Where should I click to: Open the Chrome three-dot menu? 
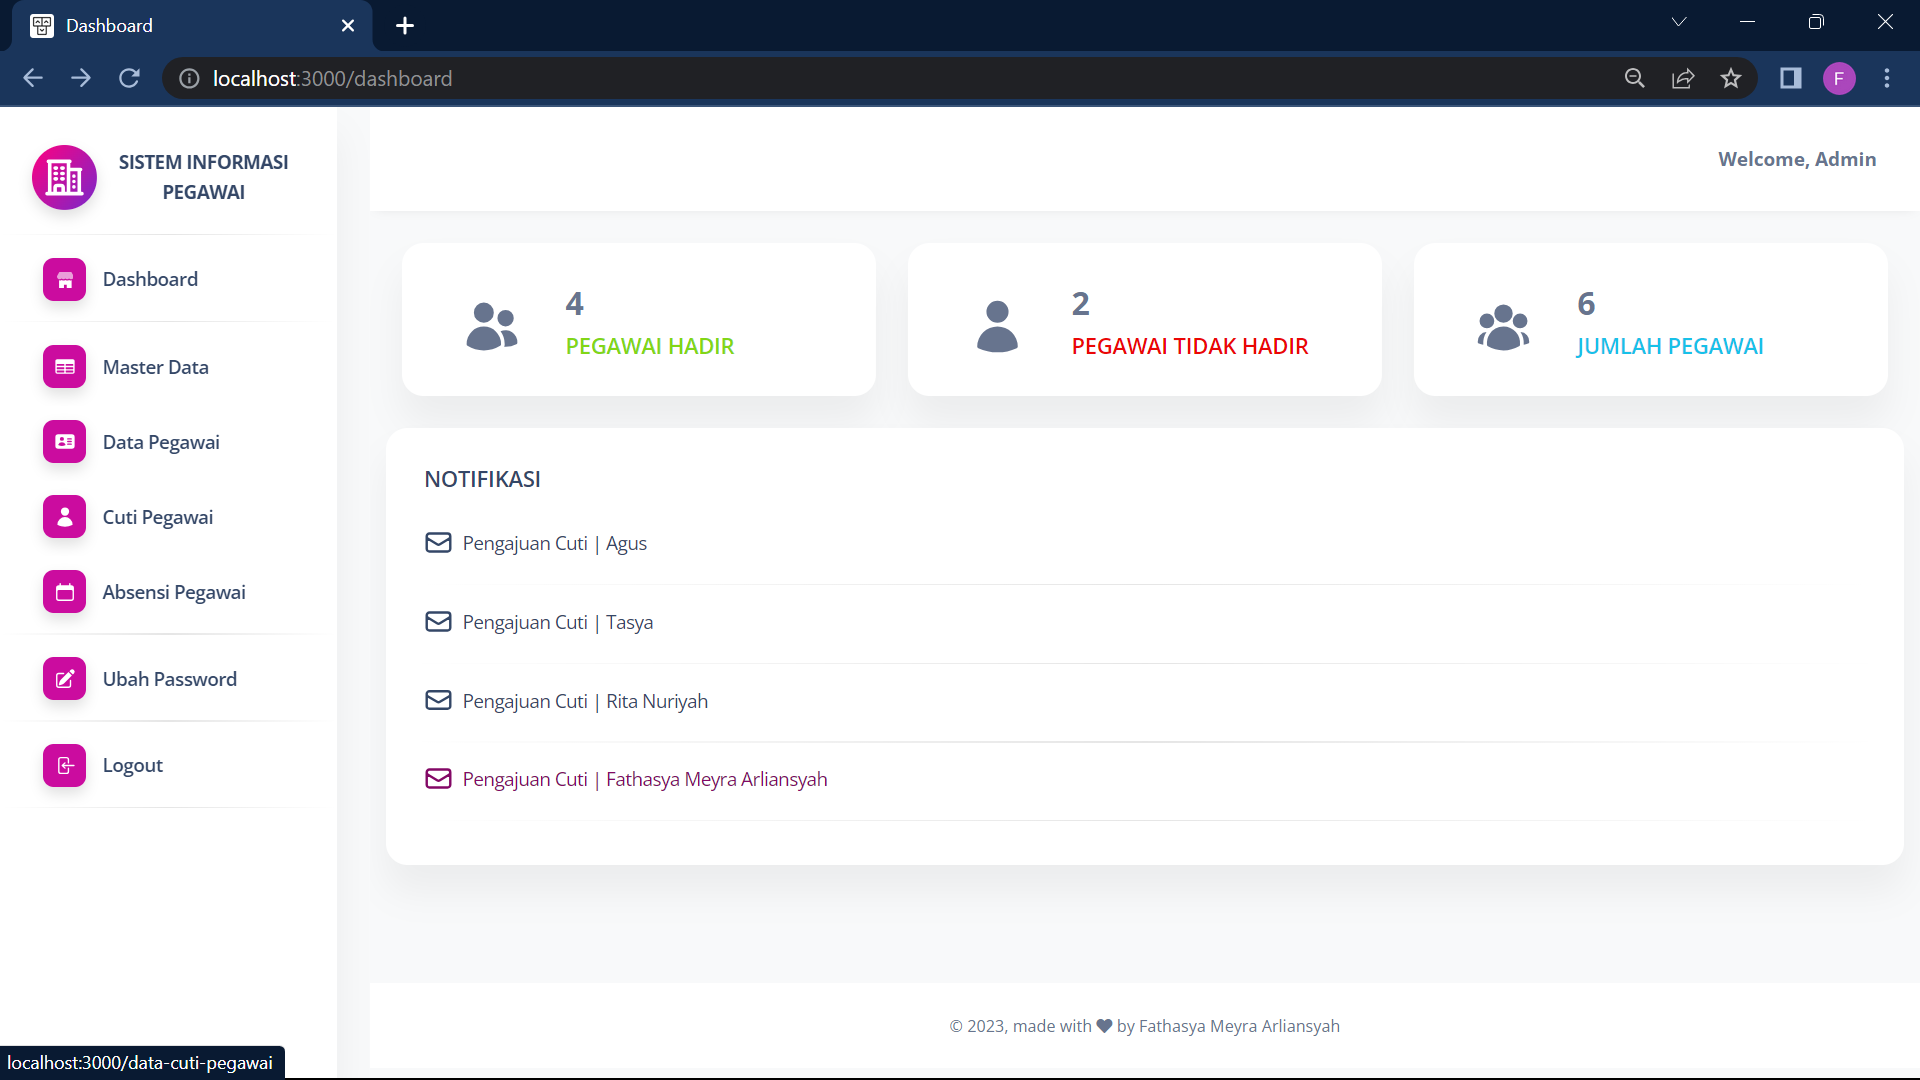(x=1887, y=78)
